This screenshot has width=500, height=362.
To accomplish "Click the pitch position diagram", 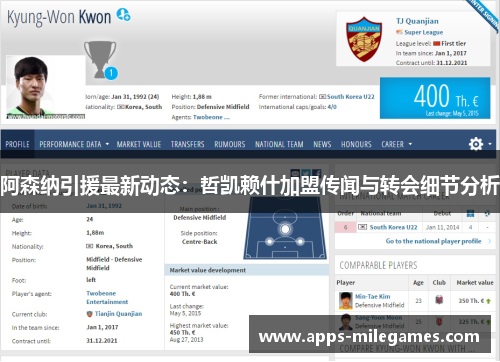I will [285, 228].
